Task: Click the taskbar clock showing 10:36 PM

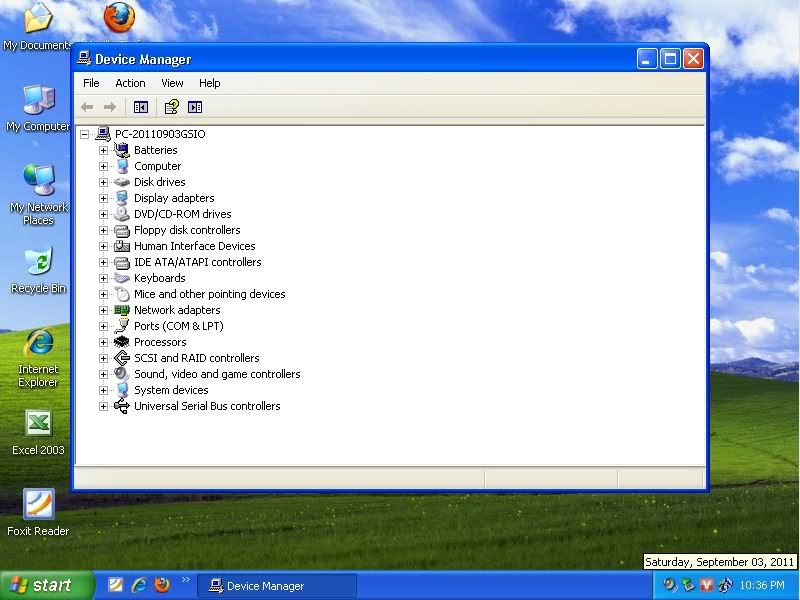Action: 762,585
